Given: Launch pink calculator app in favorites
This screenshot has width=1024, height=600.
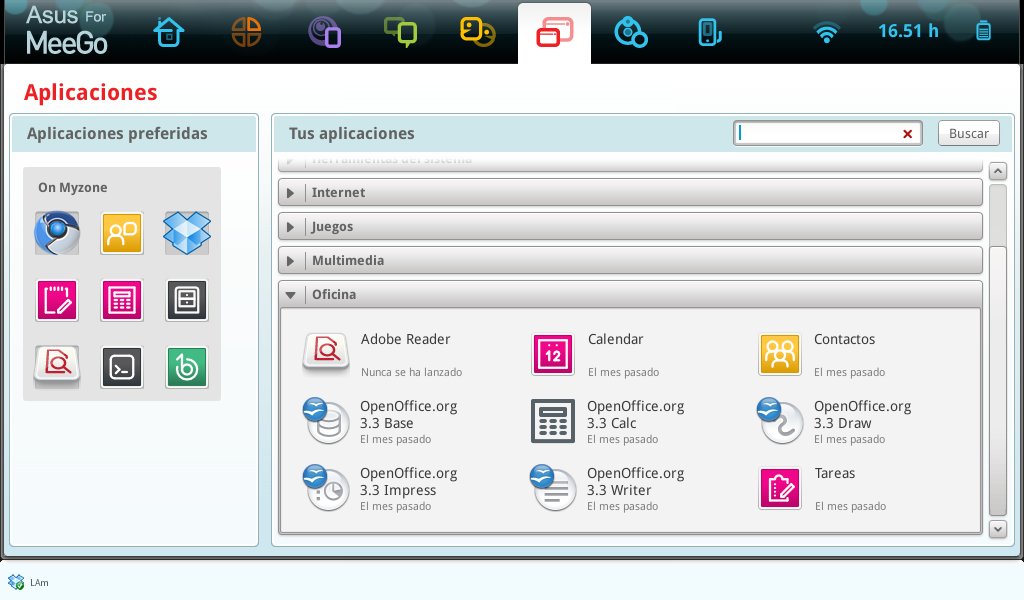Looking at the screenshot, I should [122, 300].
